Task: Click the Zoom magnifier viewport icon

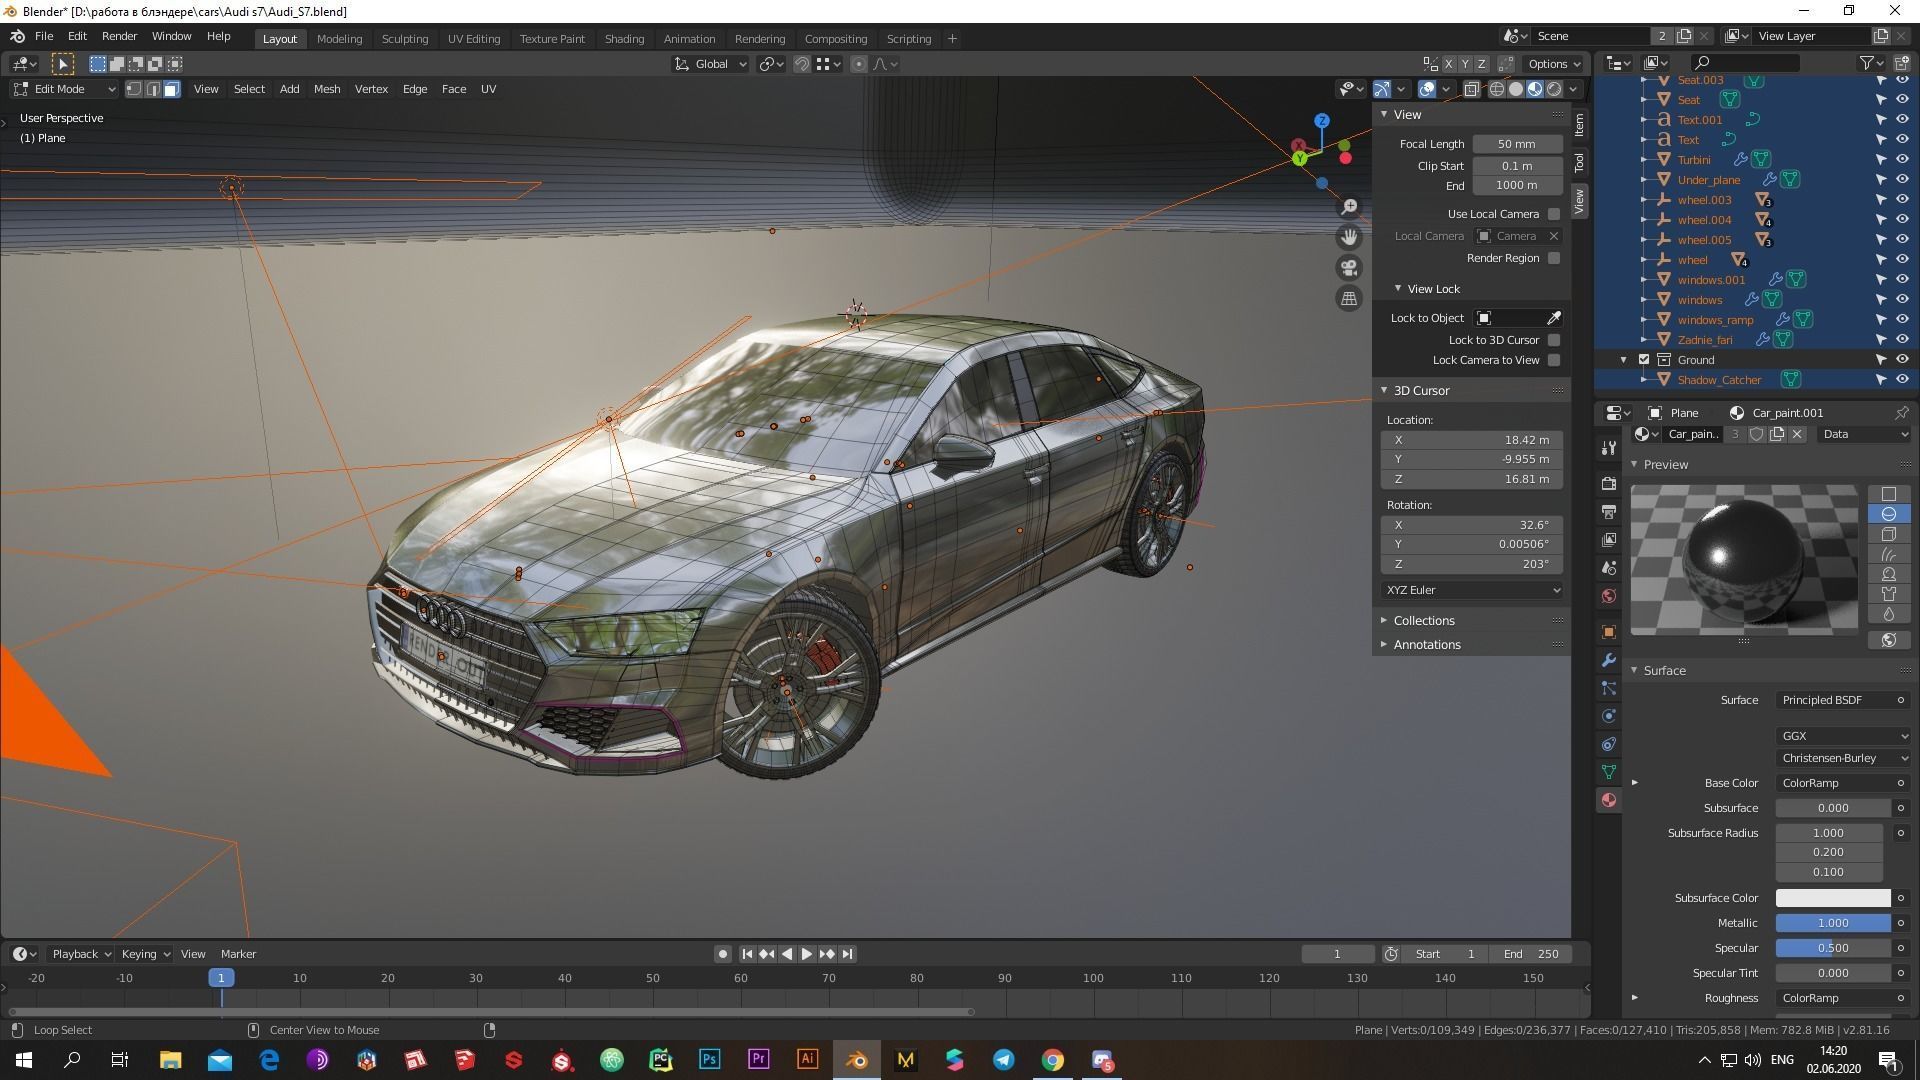Action: (1349, 207)
